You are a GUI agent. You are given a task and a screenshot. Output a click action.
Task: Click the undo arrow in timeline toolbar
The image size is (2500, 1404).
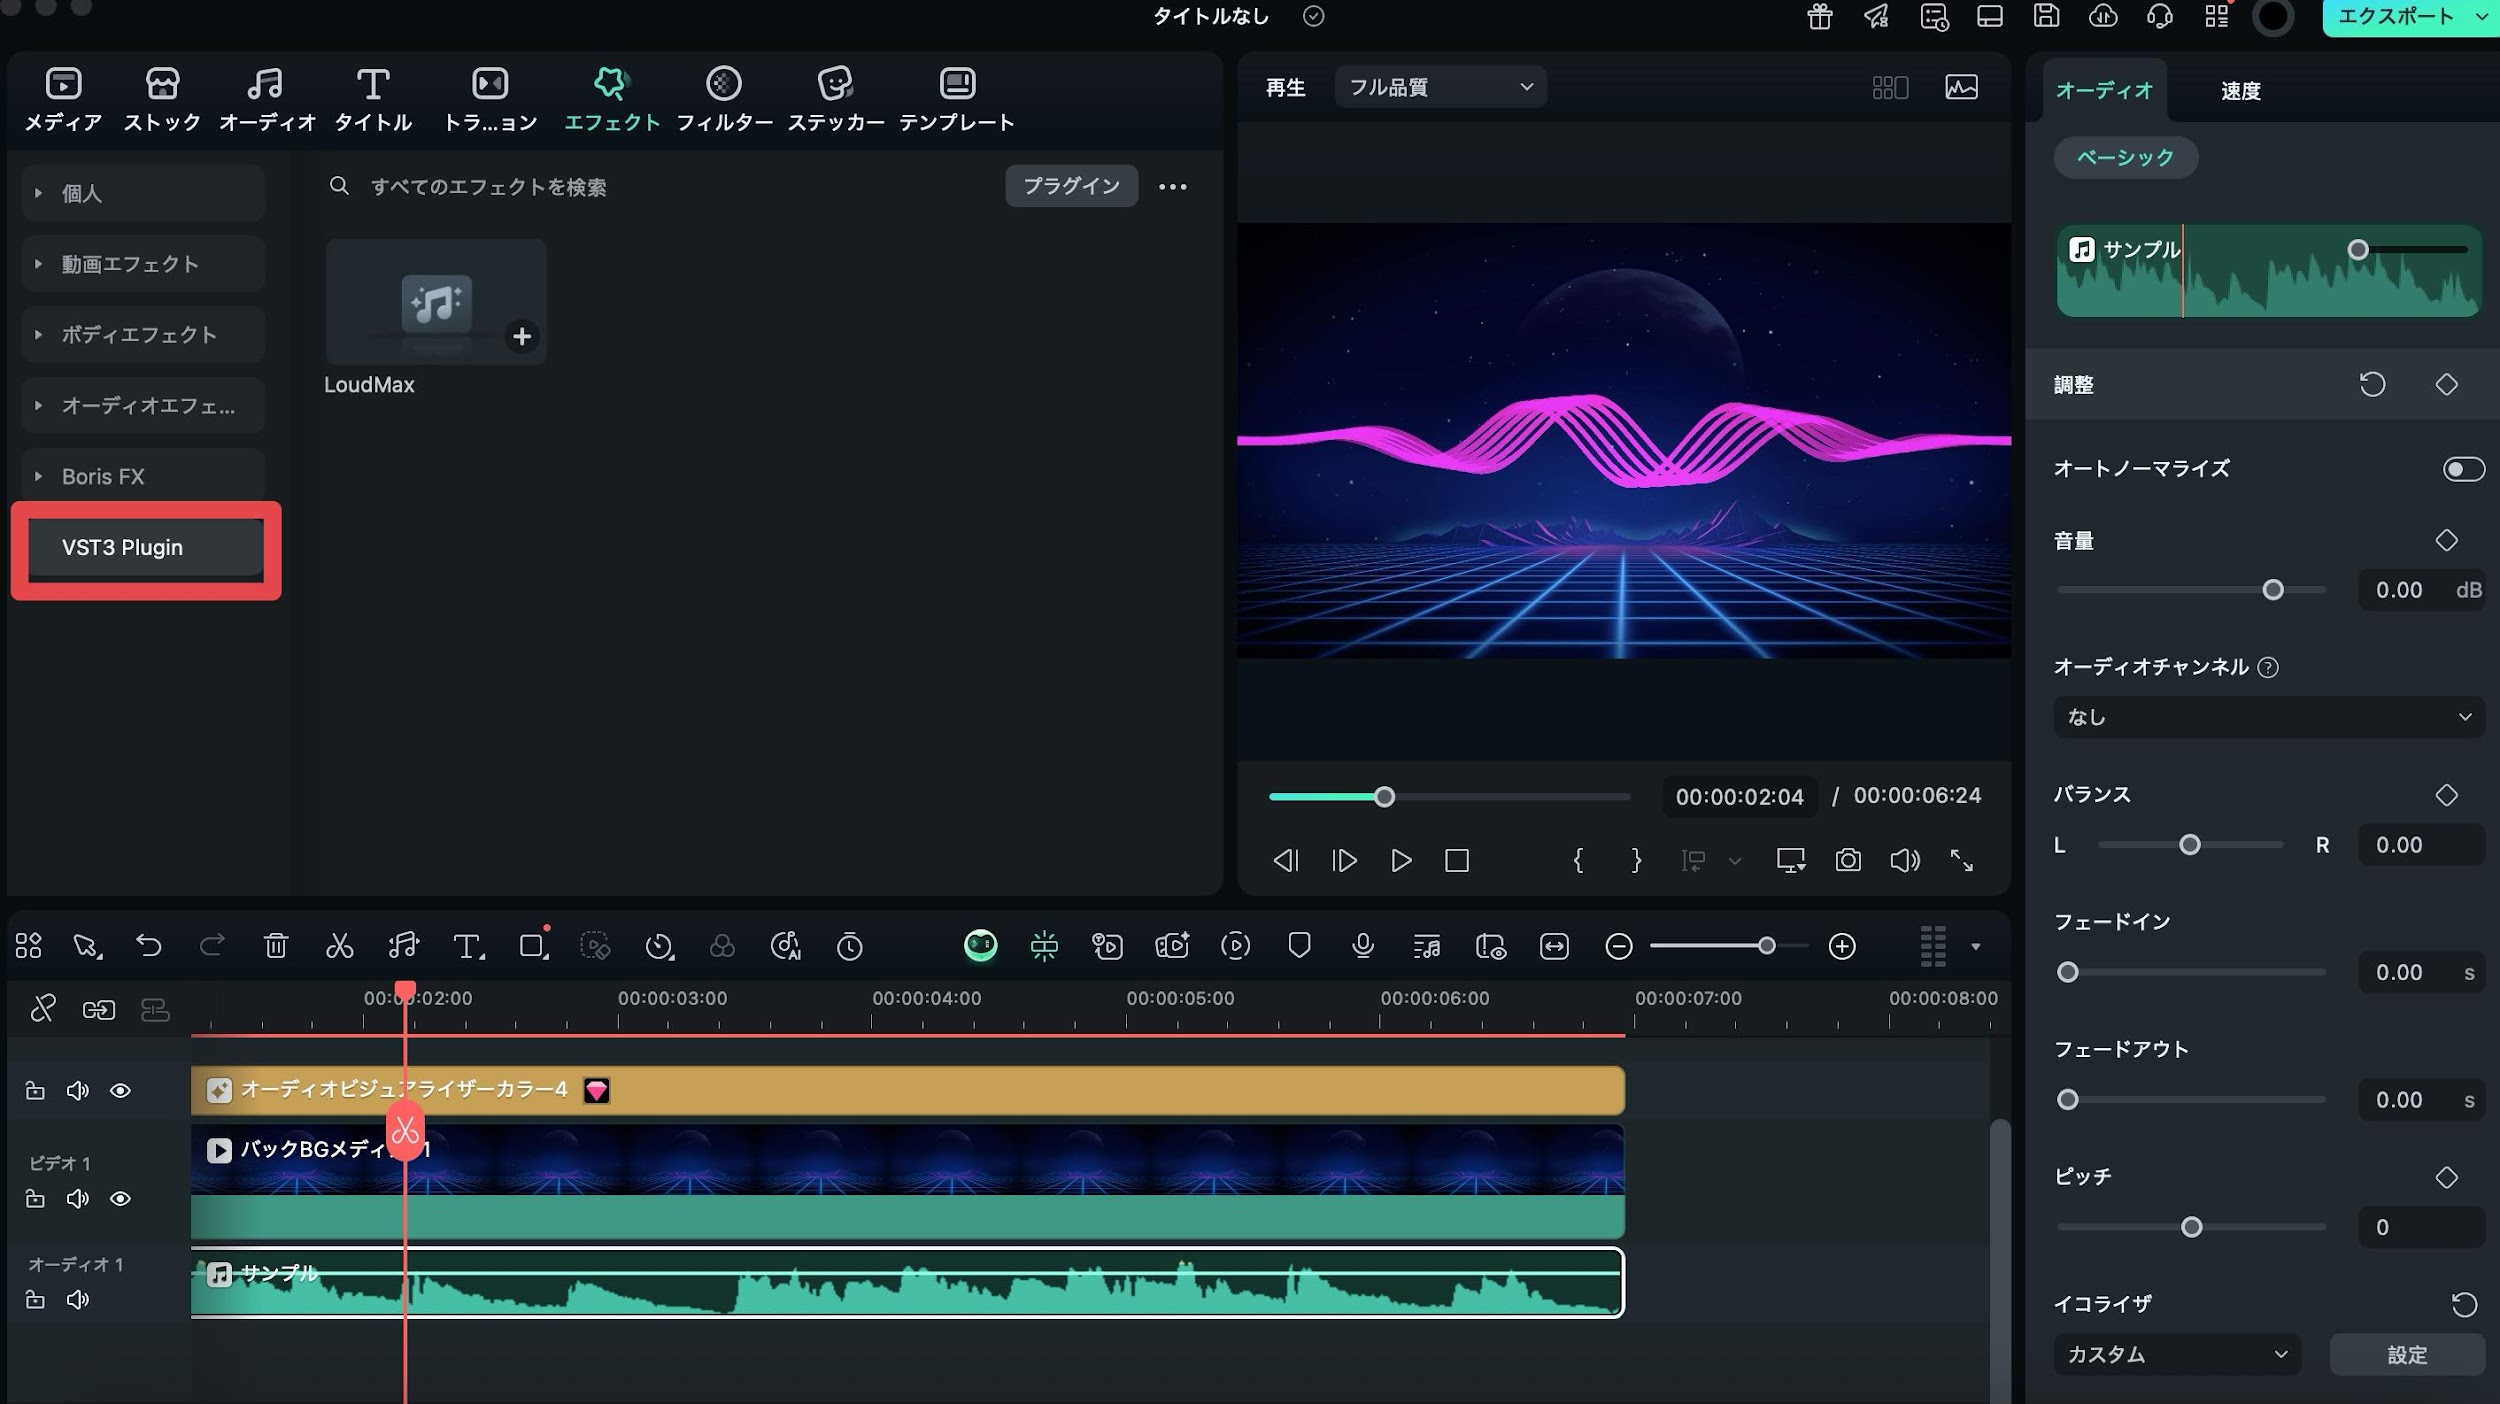pos(149,945)
